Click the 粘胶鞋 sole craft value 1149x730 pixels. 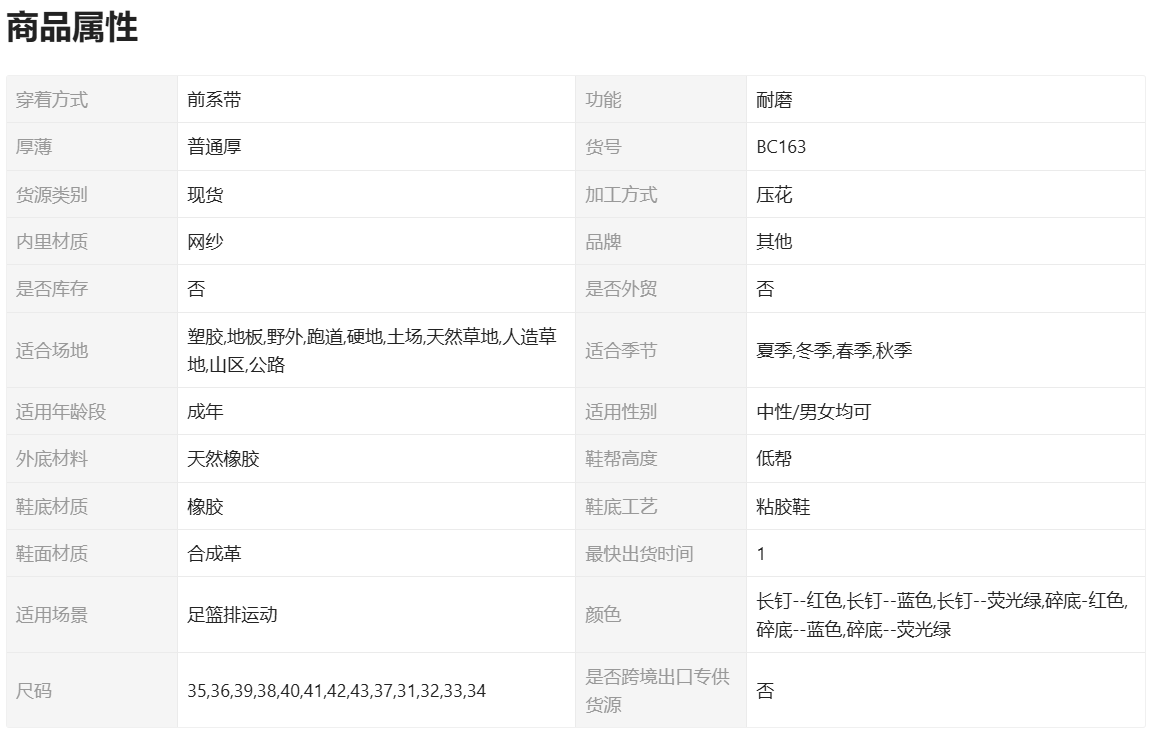click(783, 507)
